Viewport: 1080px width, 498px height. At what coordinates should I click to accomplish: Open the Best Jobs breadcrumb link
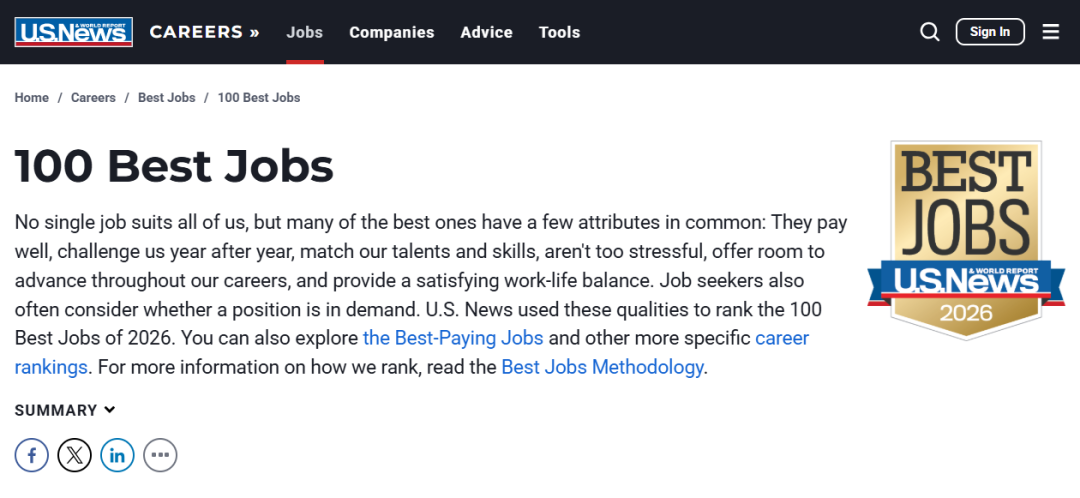click(x=166, y=98)
